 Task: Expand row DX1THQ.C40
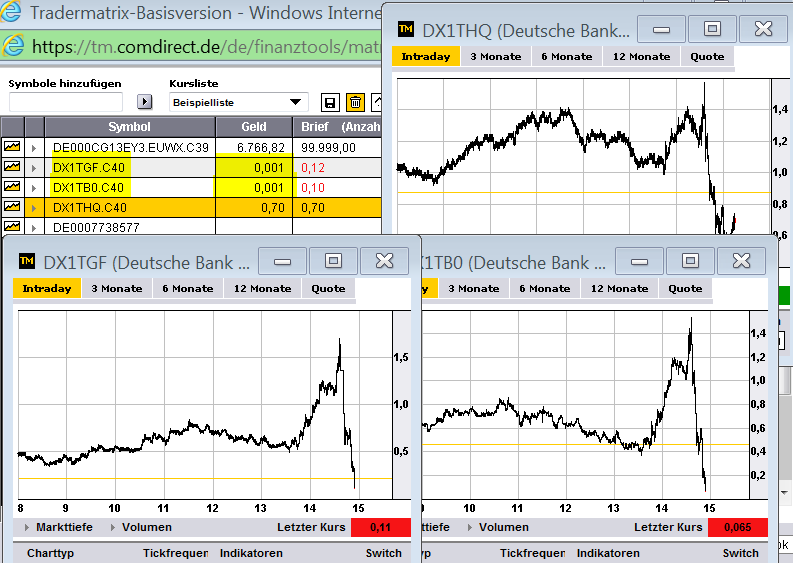[34, 208]
